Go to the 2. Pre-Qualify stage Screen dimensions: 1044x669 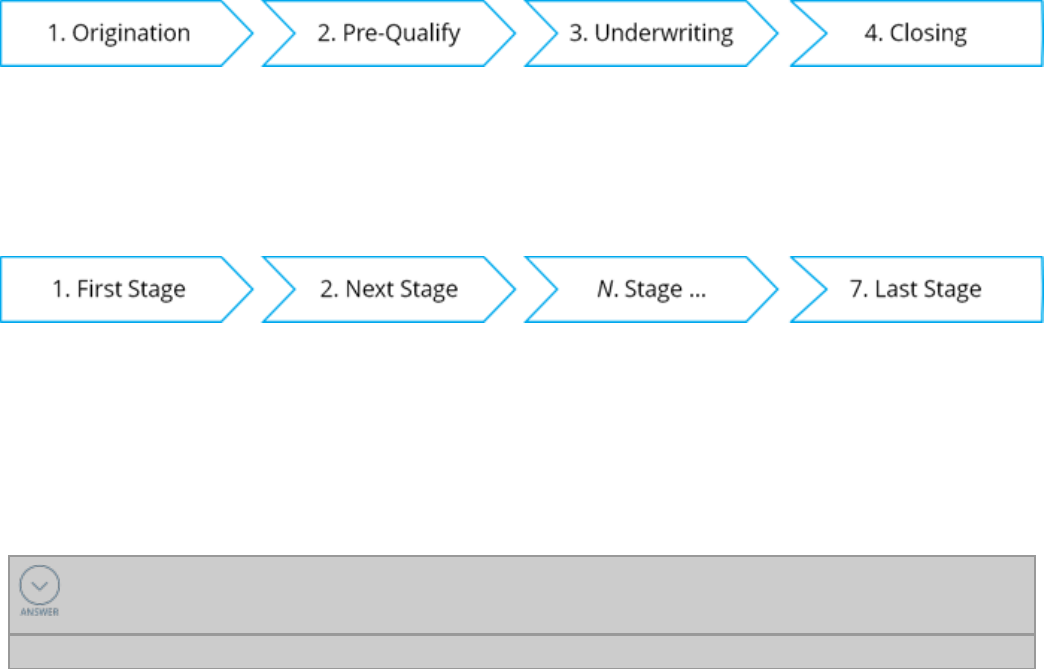coord(388,33)
